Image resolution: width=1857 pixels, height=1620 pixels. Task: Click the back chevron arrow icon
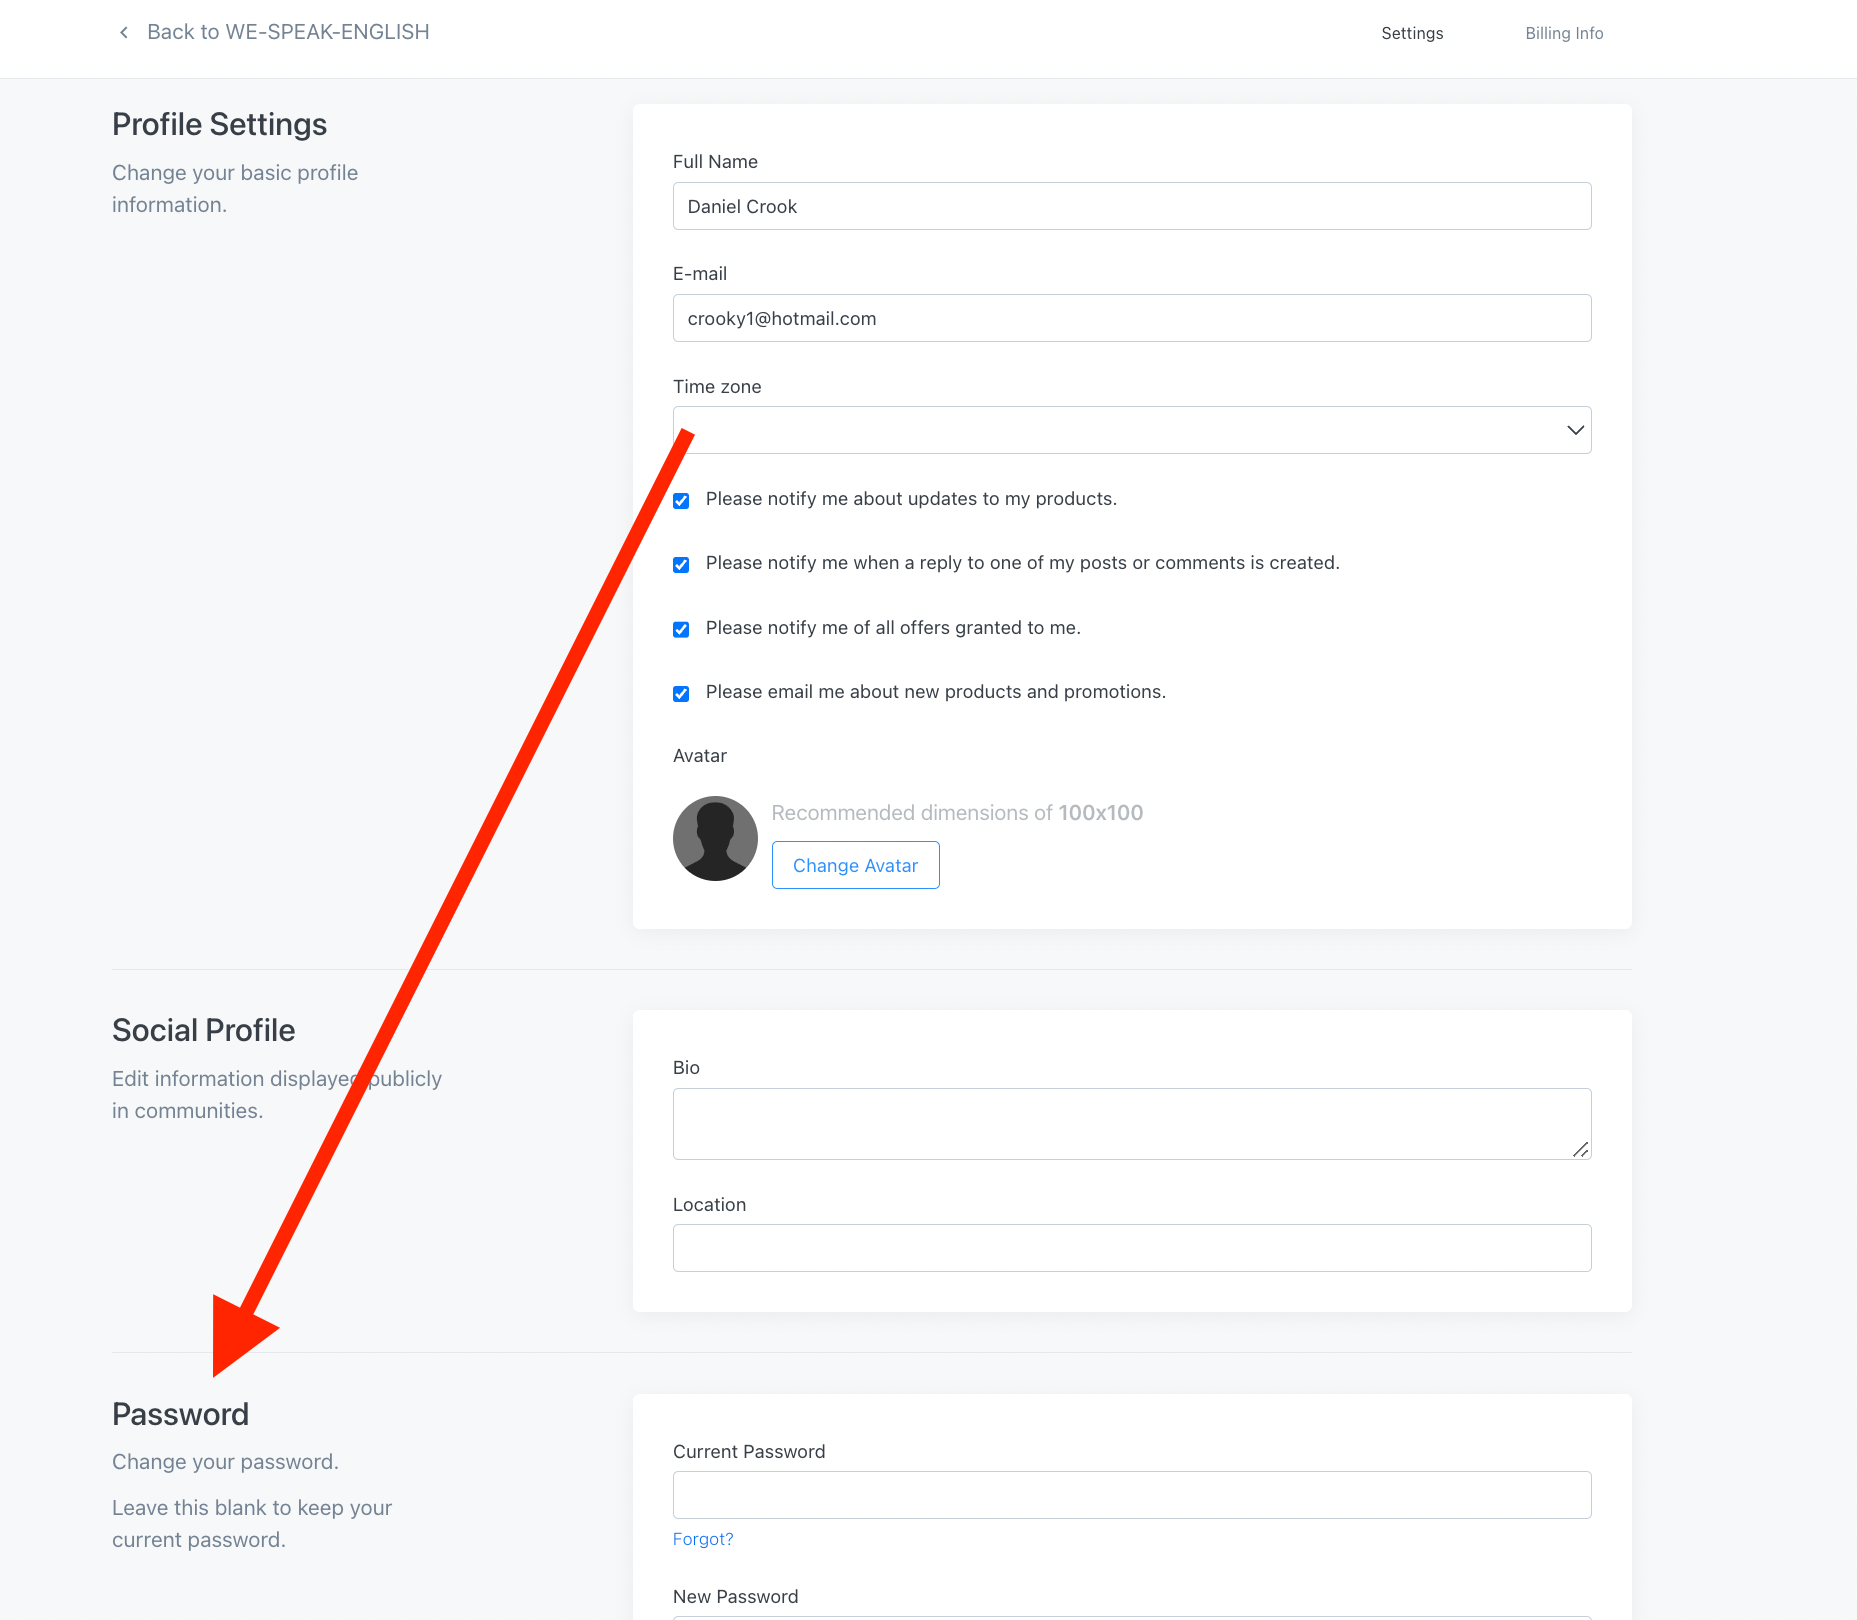pyautogui.click(x=124, y=33)
